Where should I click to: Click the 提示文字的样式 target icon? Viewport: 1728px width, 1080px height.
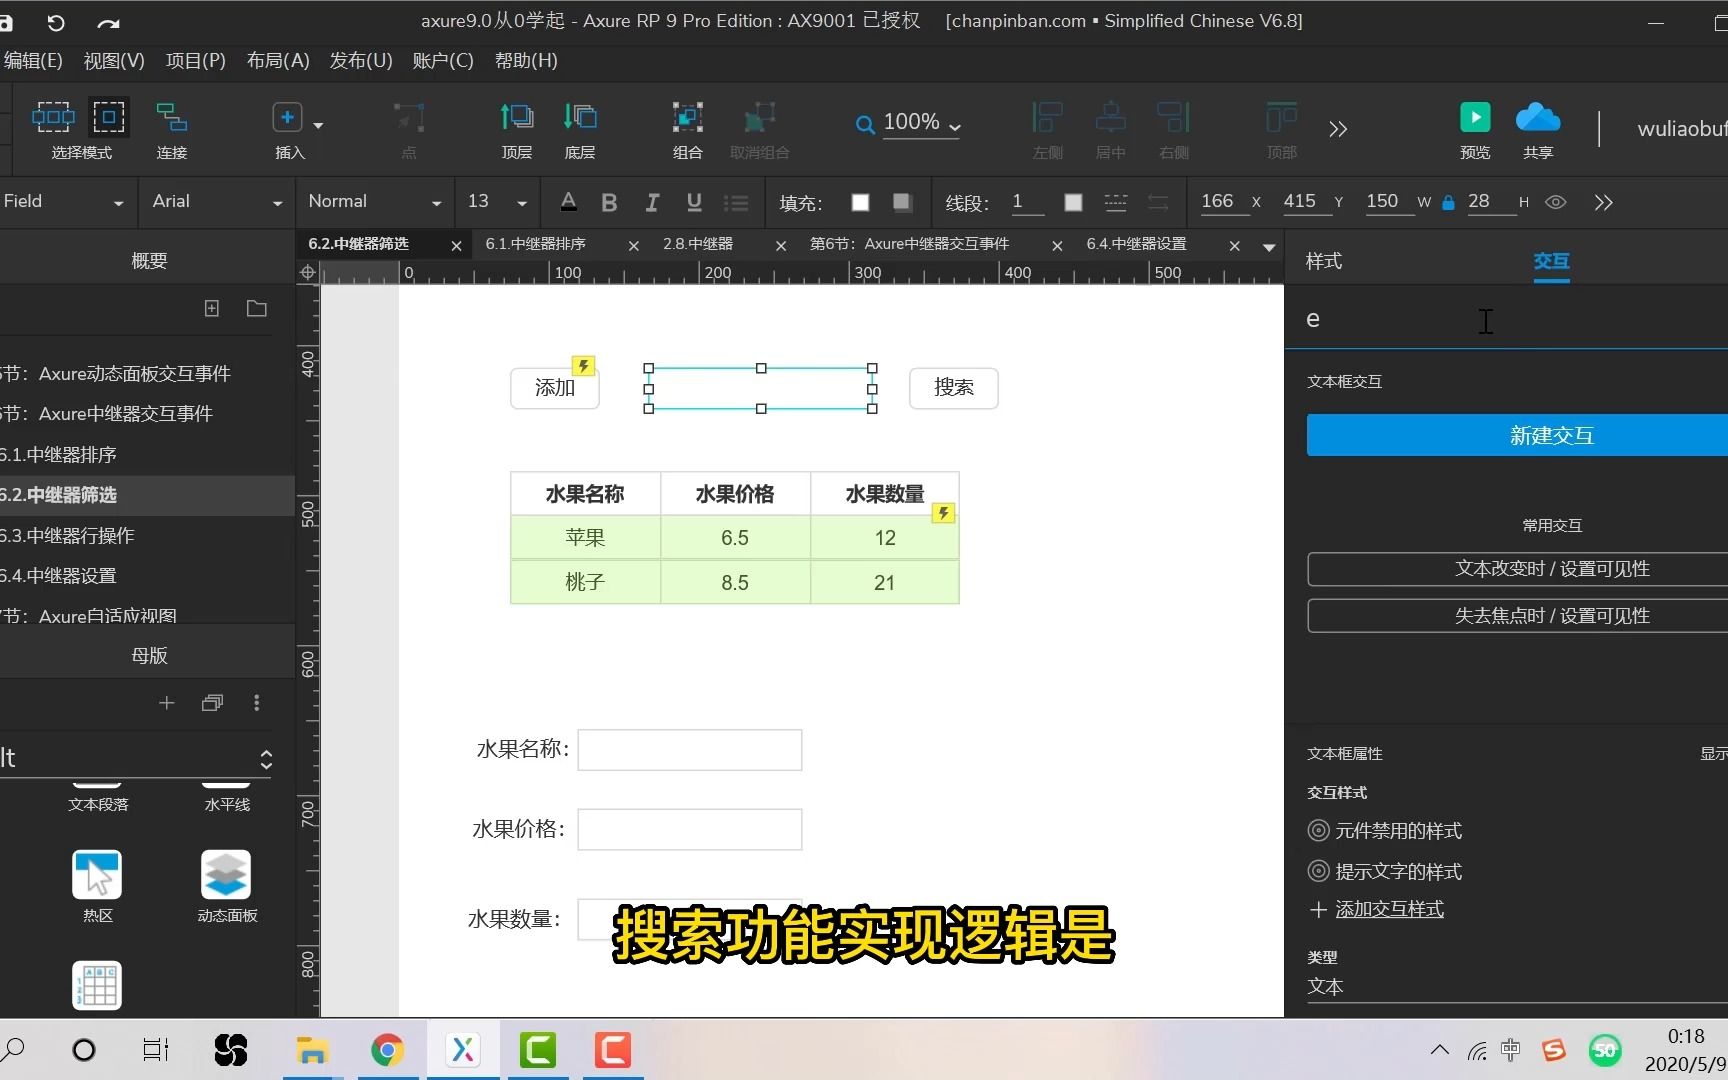pos(1319,871)
